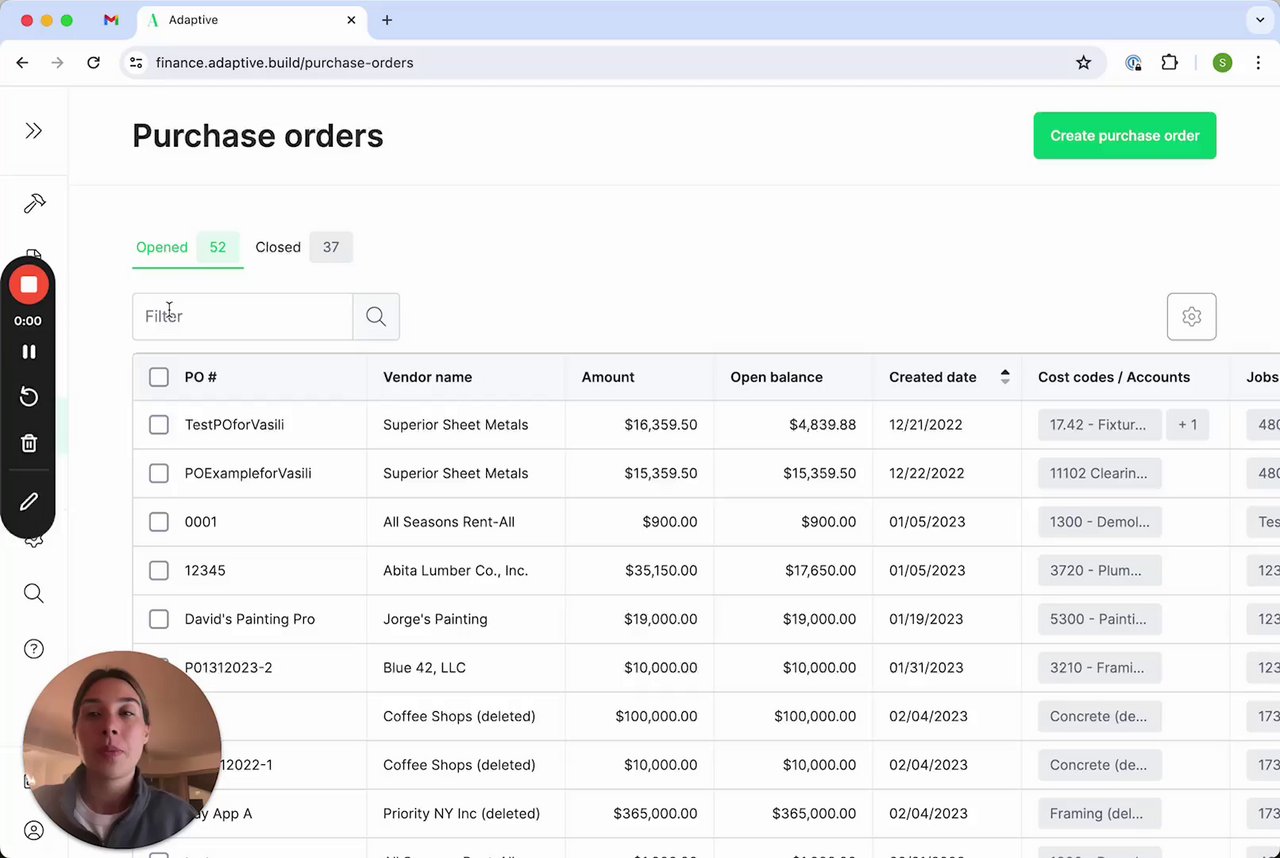Restart the recording with the rewind icon
Viewport: 1280px width, 858px height.
point(29,397)
